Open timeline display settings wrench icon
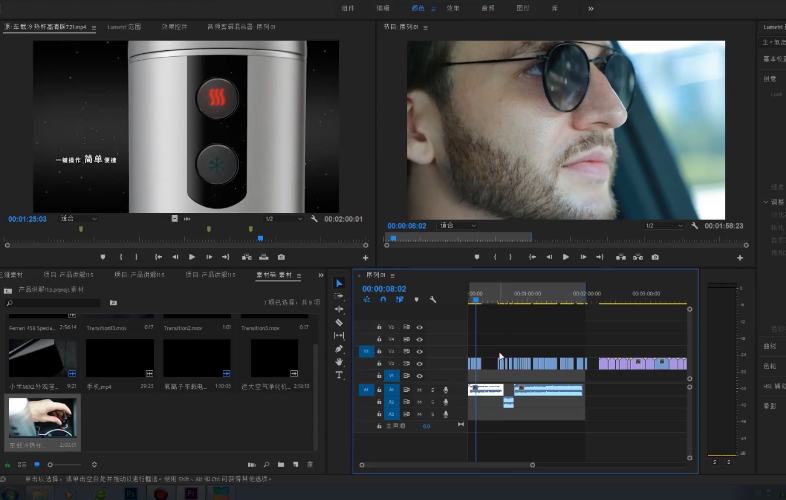The width and height of the screenshot is (786, 500). coord(433,299)
